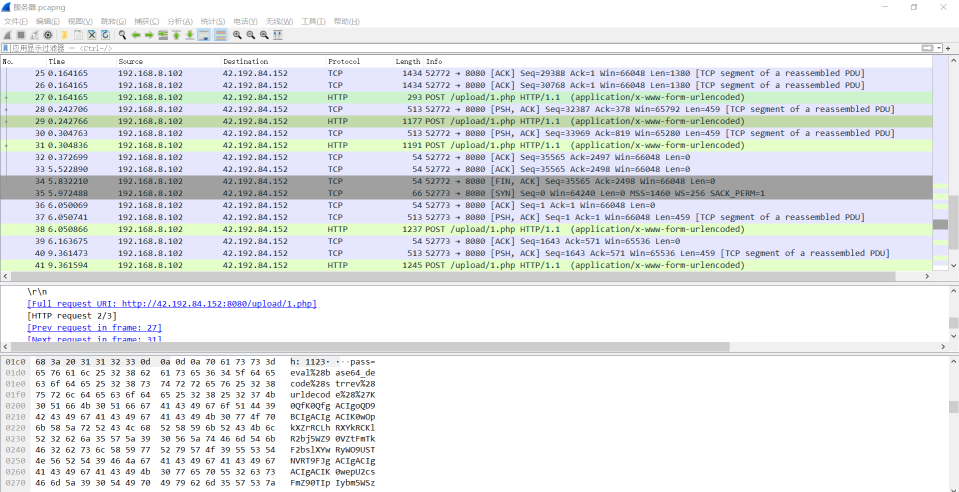Open the 帮助(H) menu

click(347, 21)
